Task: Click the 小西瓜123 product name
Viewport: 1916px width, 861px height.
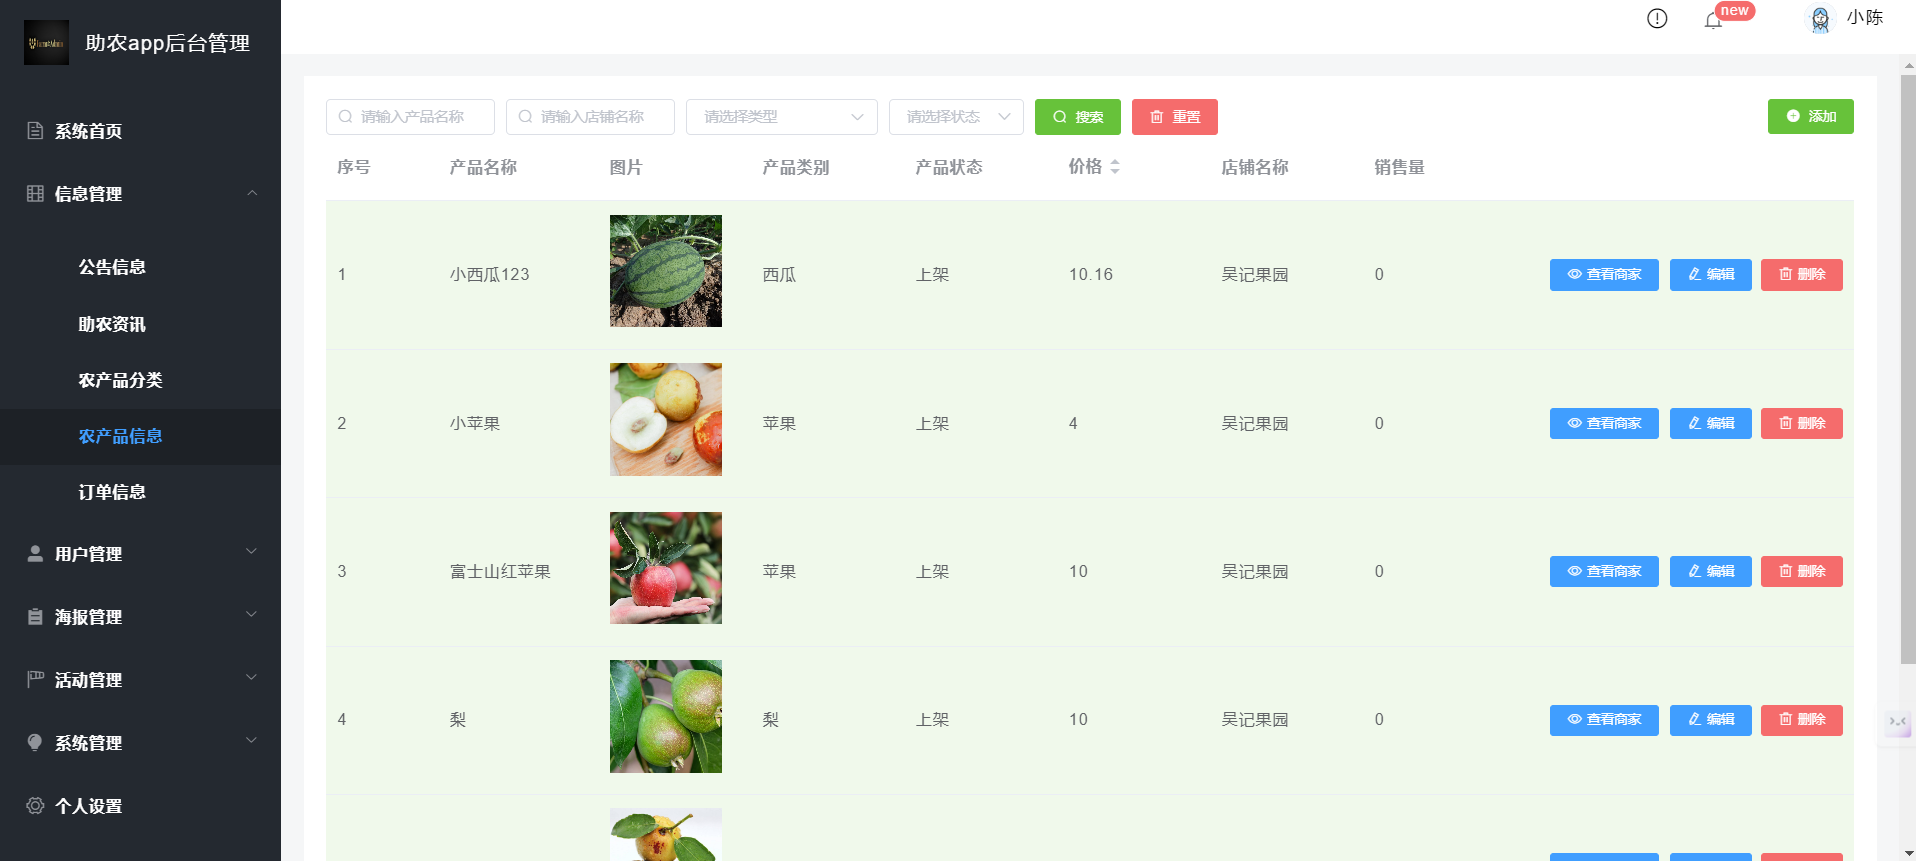Action: [x=490, y=274]
